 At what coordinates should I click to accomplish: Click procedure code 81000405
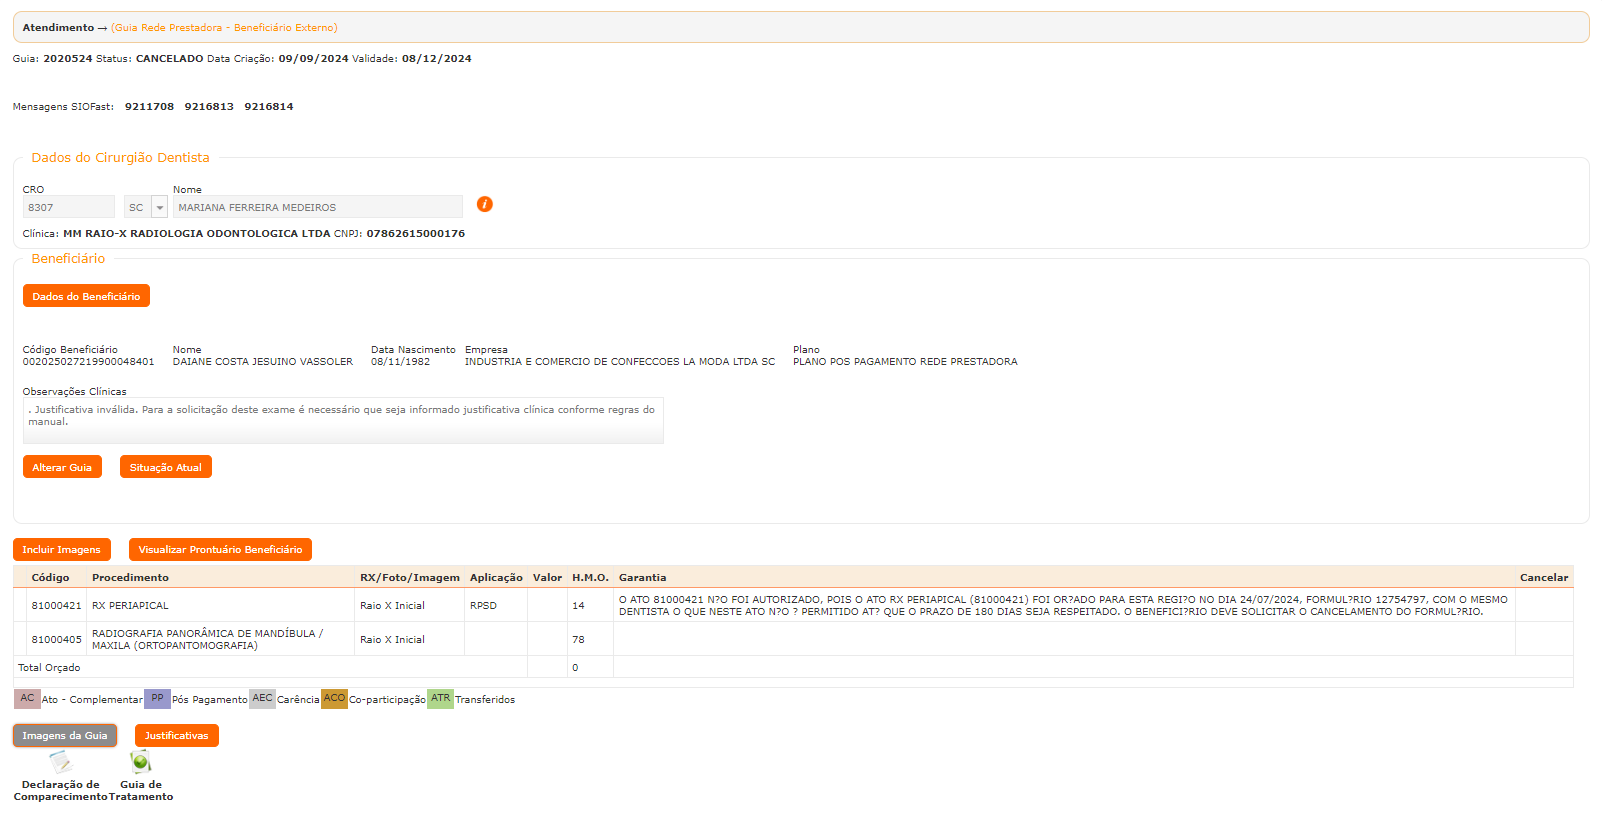coord(56,640)
